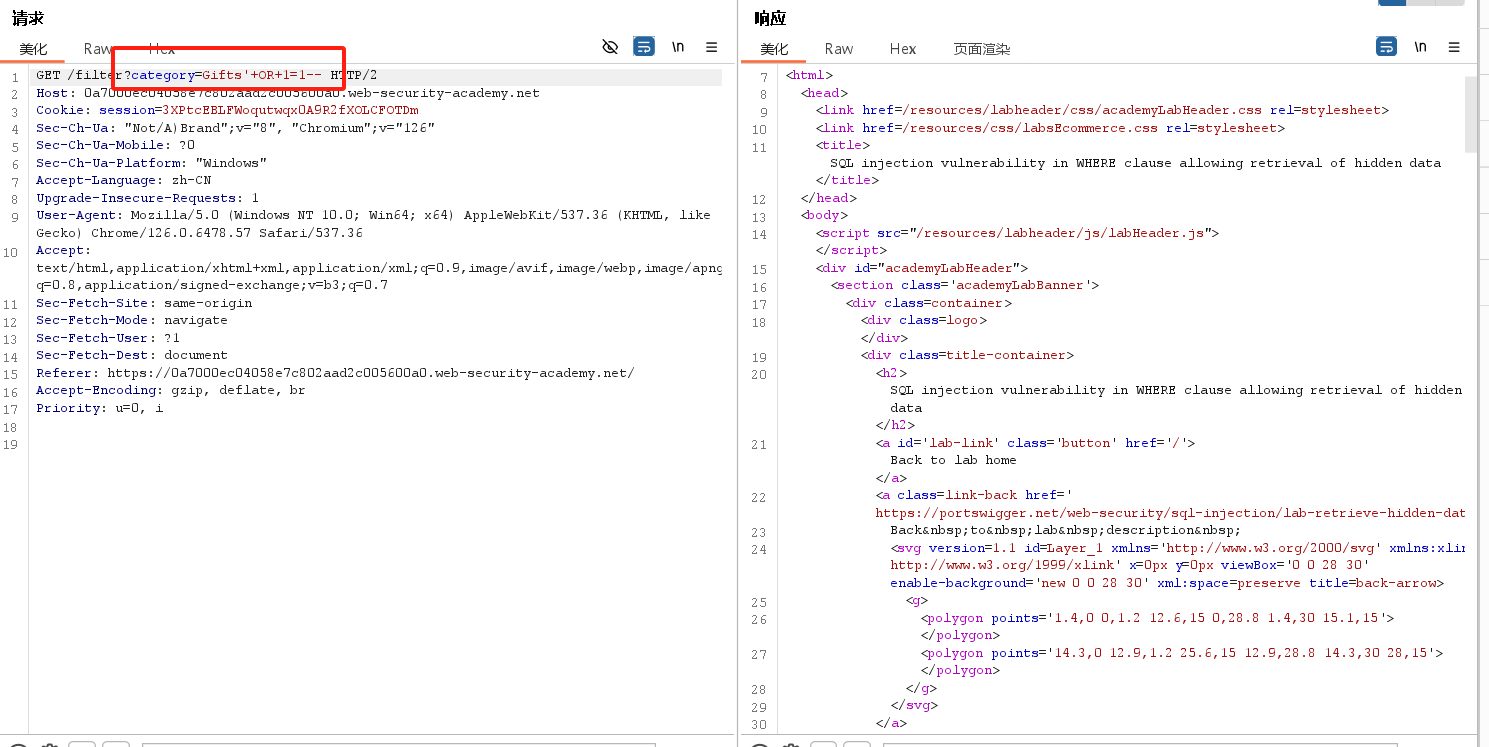Click the Cookie session value in request
1489x747 pixels.
tap(290, 111)
